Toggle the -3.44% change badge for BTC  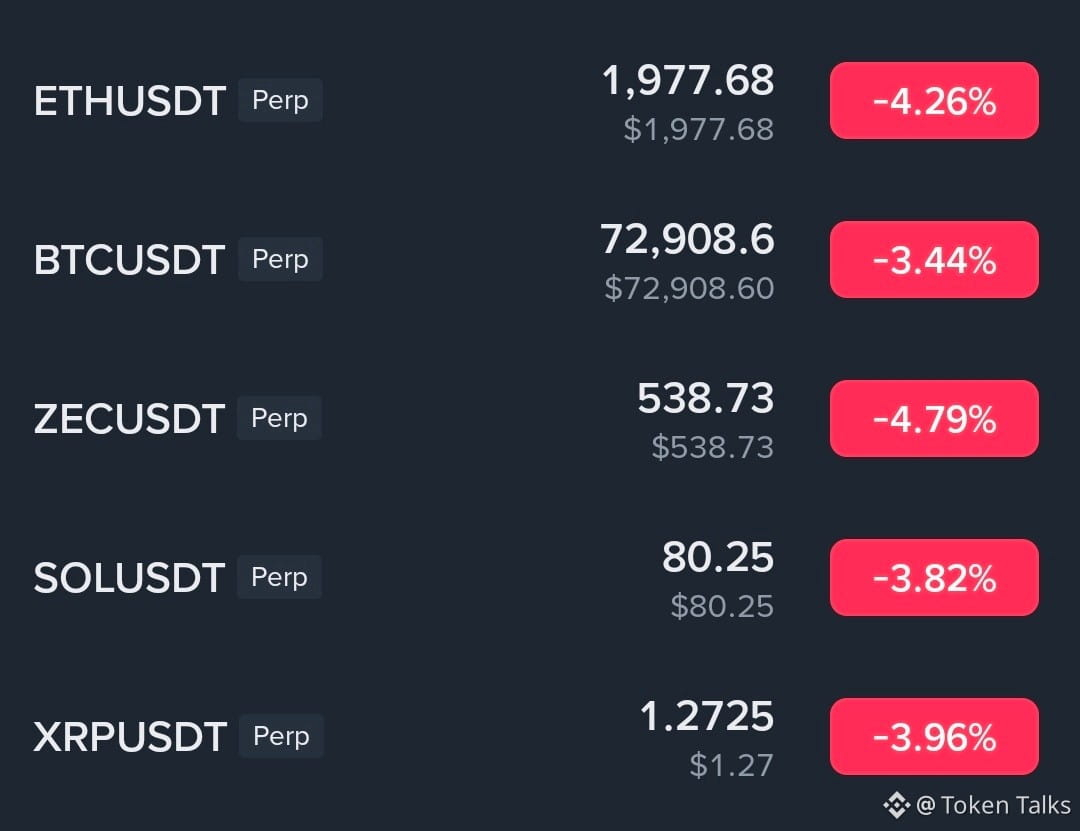pos(934,260)
